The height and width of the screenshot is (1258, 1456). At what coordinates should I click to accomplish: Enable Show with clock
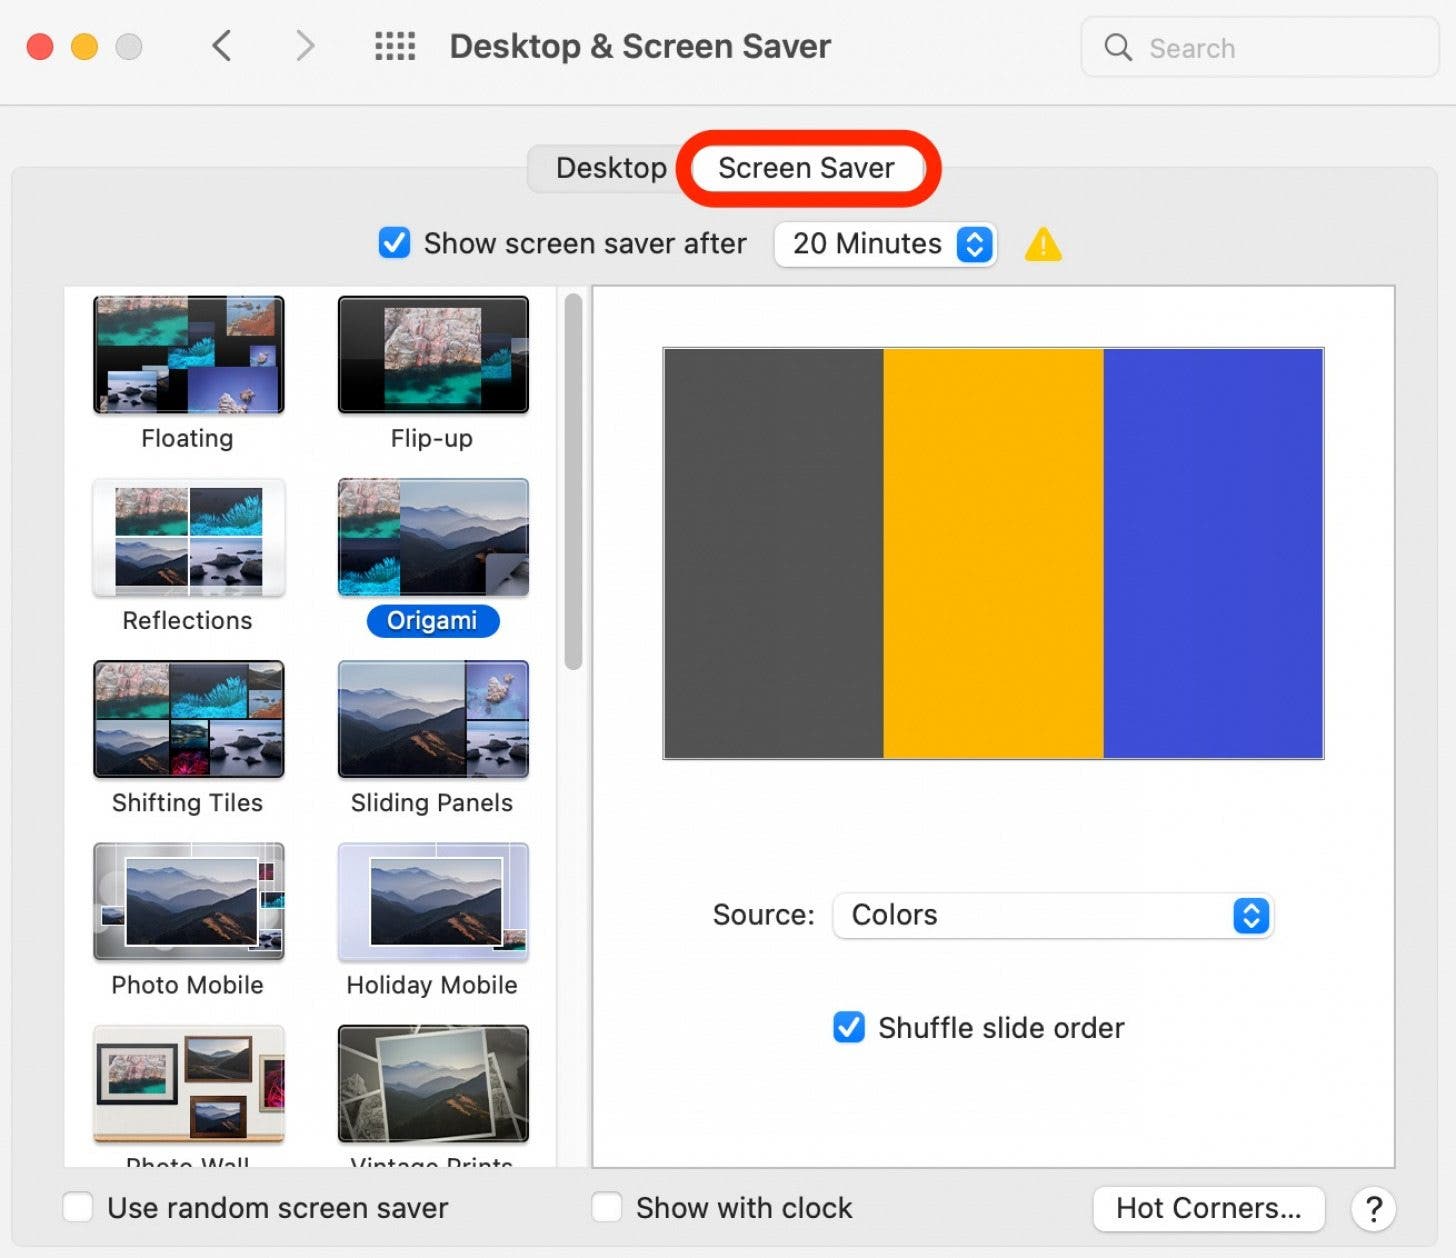pos(606,1207)
